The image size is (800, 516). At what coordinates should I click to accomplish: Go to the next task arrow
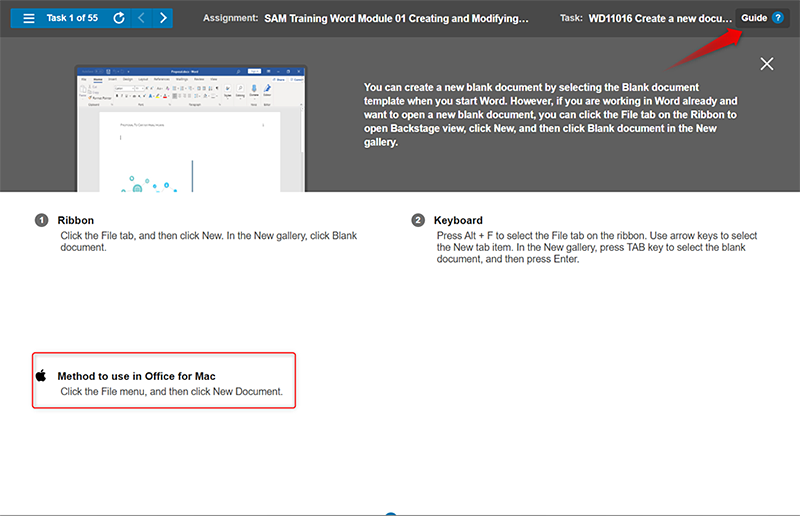[x=163, y=18]
